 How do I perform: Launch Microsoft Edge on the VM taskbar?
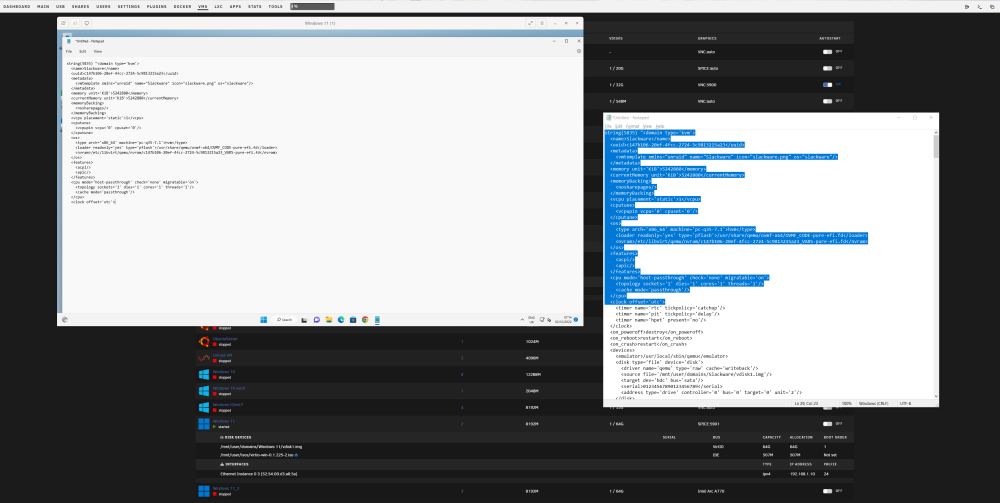pyautogui.click(x=341, y=319)
